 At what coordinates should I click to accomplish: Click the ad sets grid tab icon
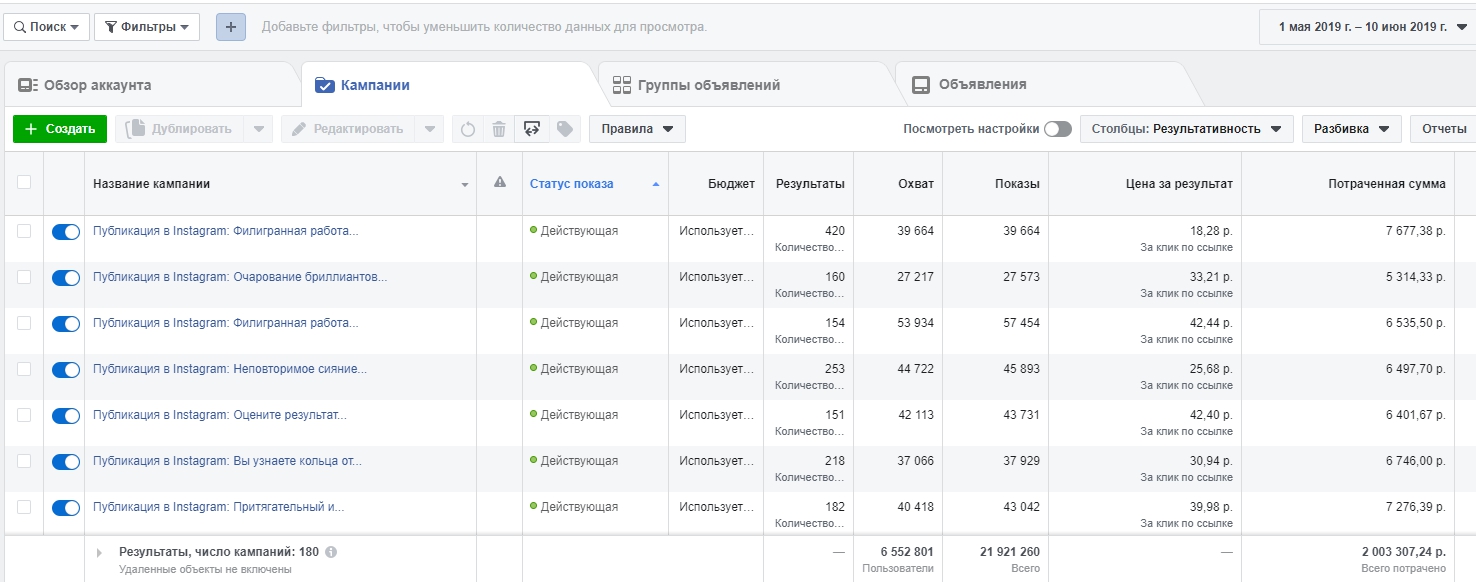(622, 85)
